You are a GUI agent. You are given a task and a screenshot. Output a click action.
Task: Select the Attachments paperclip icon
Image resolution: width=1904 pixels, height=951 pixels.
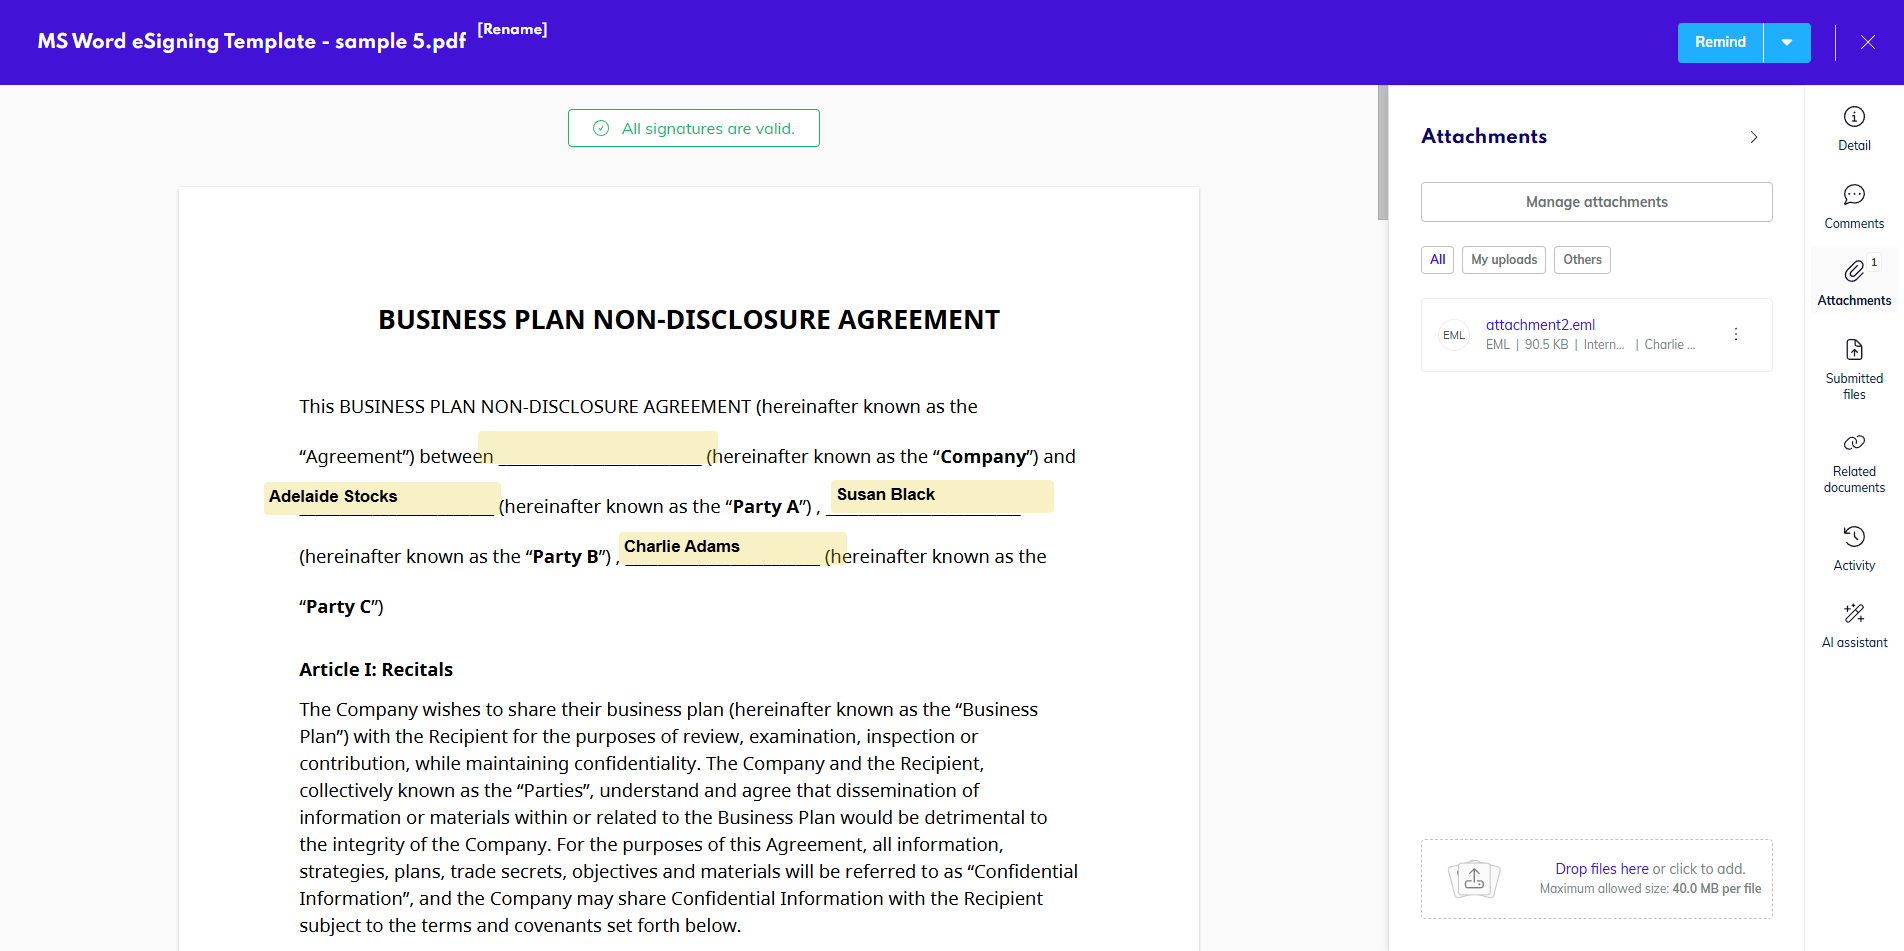pos(1853,271)
